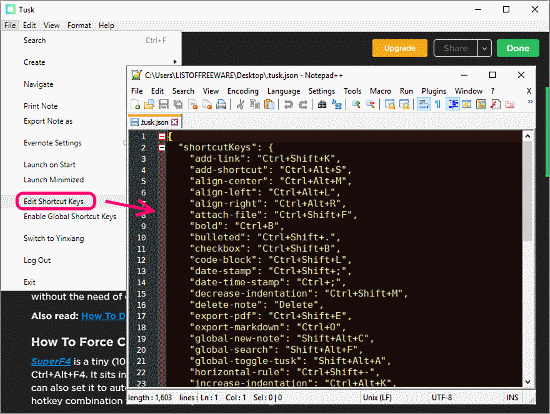Collapse the fold marker on line 1

(x=162, y=136)
